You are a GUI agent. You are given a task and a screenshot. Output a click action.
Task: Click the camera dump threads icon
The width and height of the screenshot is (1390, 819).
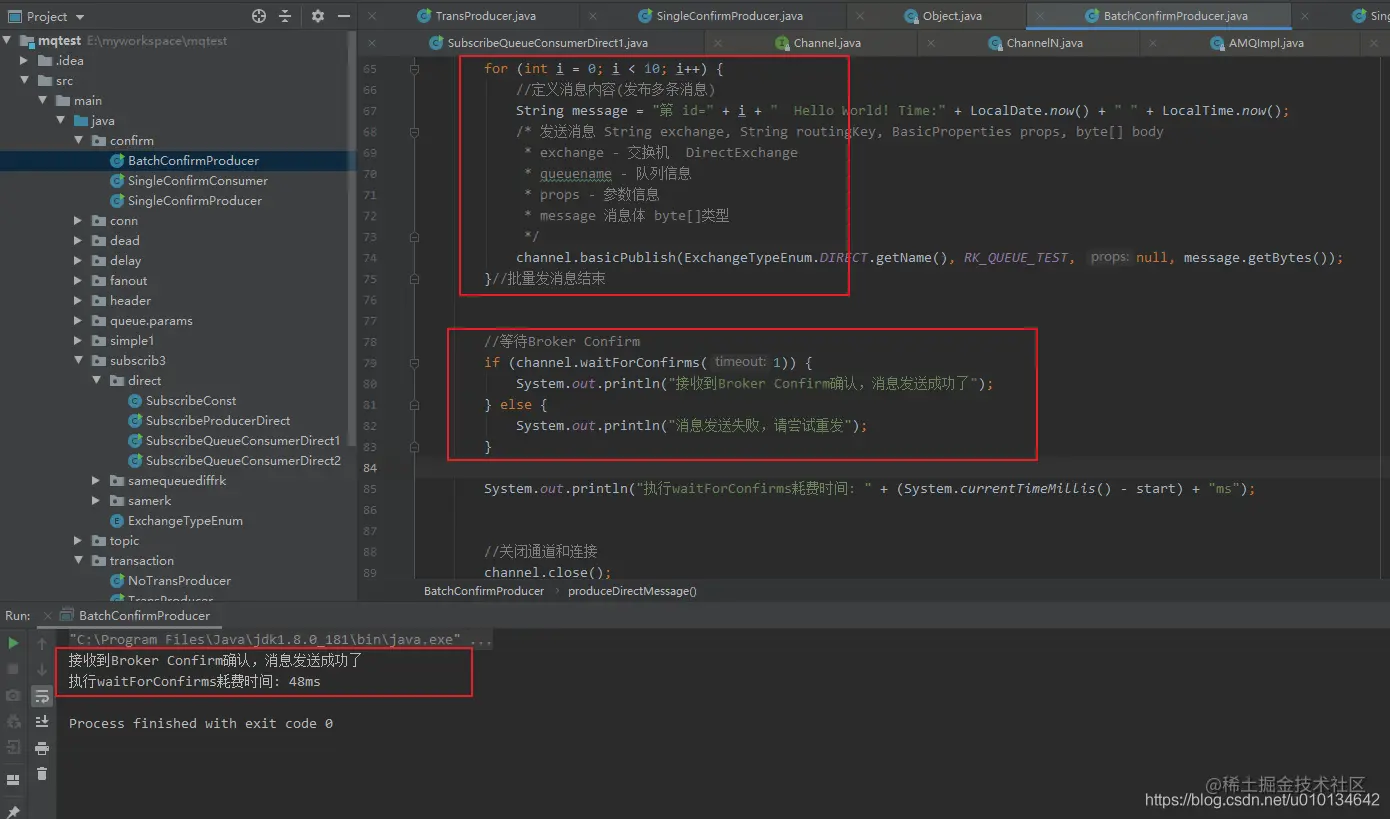click(x=13, y=695)
